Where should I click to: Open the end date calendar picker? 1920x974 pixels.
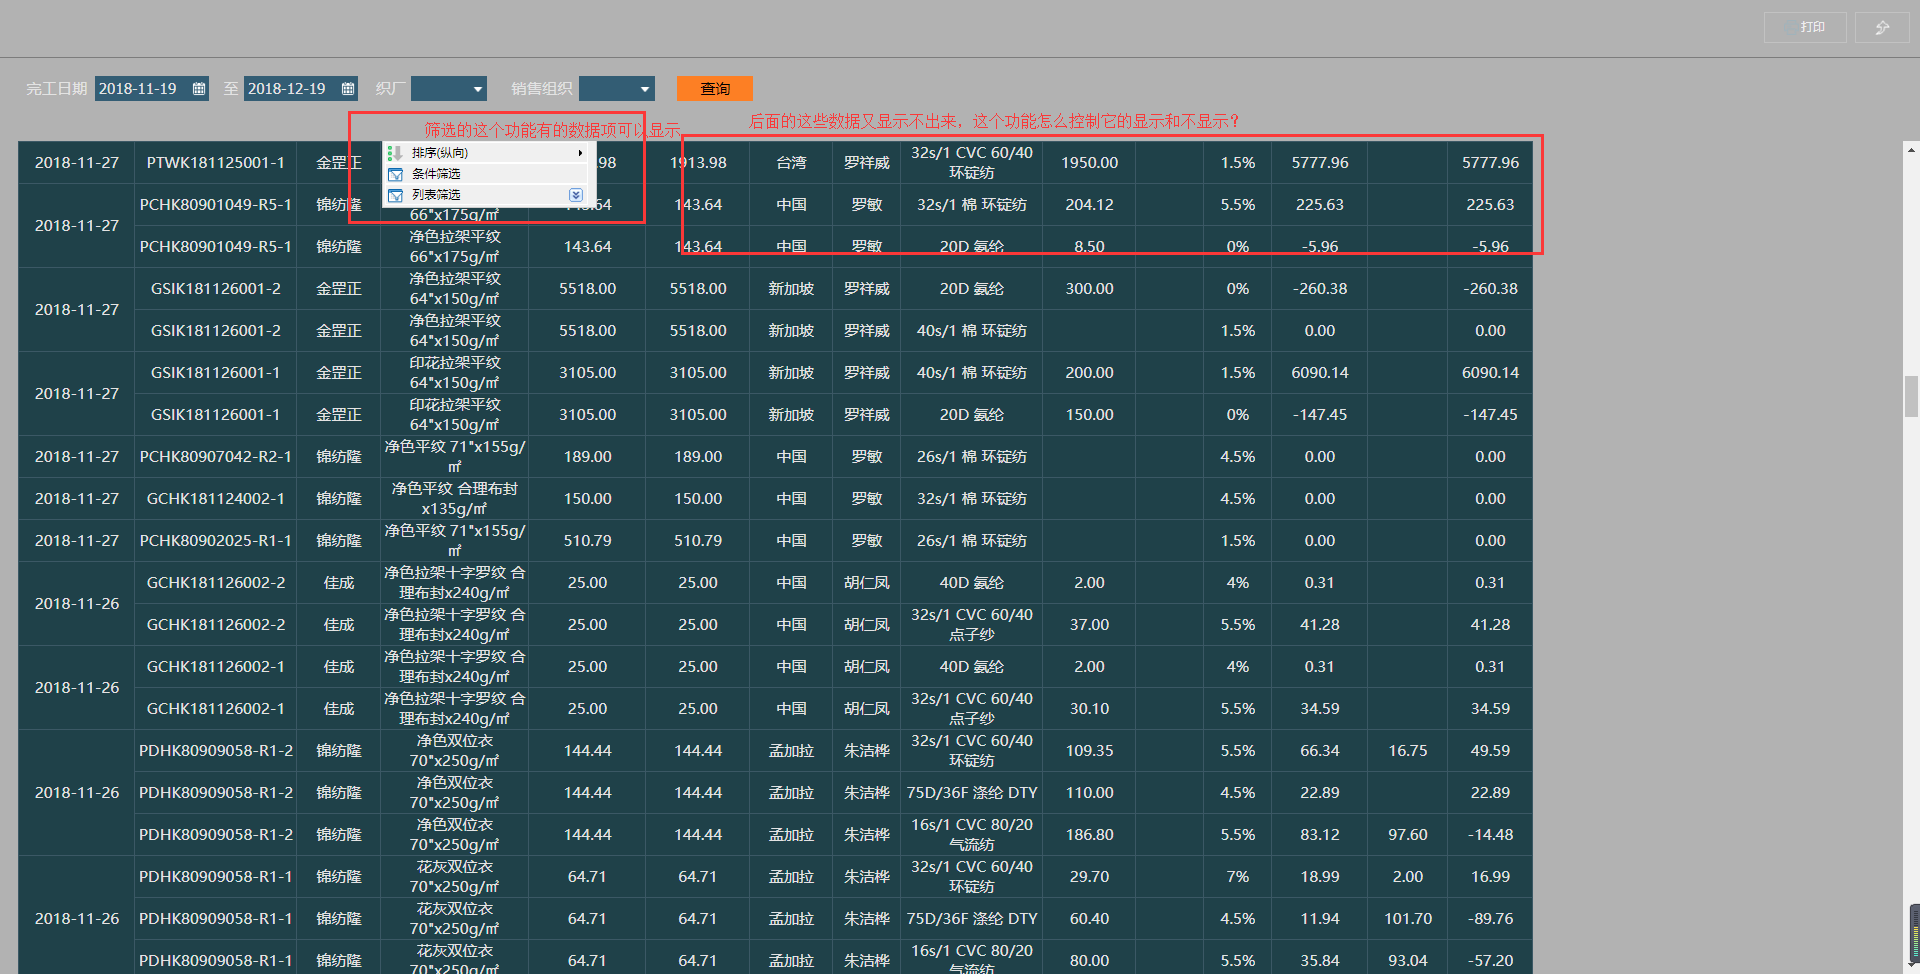coord(348,89)
